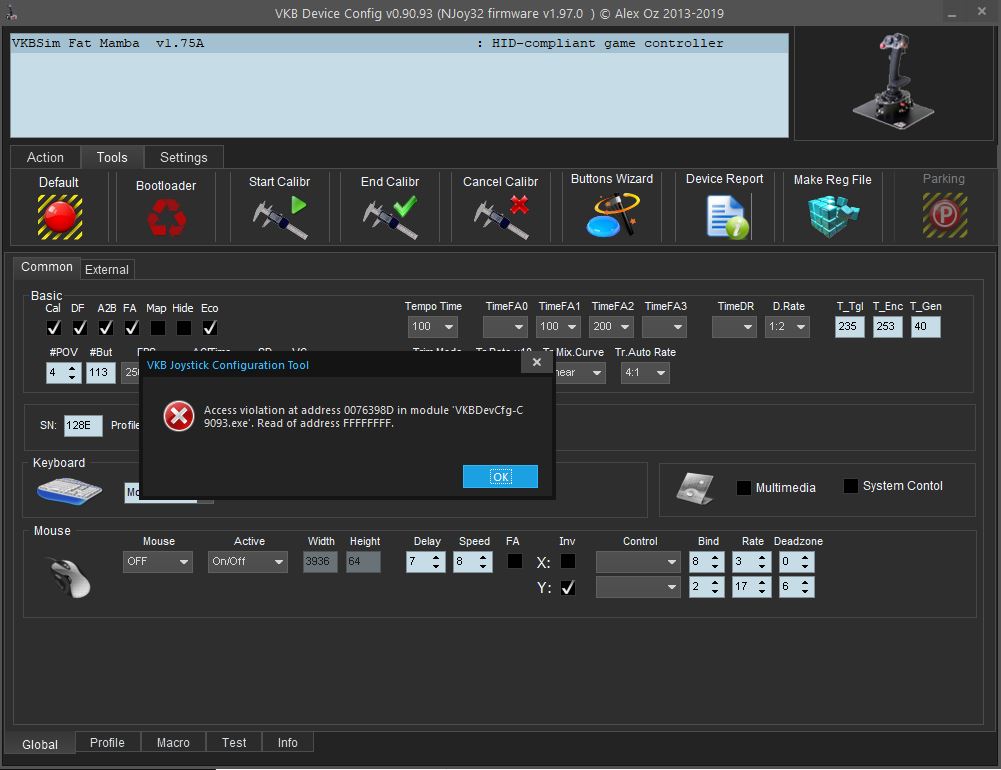Finish calibration using the End Calibr icon
1001x770 pixels.
390,217
